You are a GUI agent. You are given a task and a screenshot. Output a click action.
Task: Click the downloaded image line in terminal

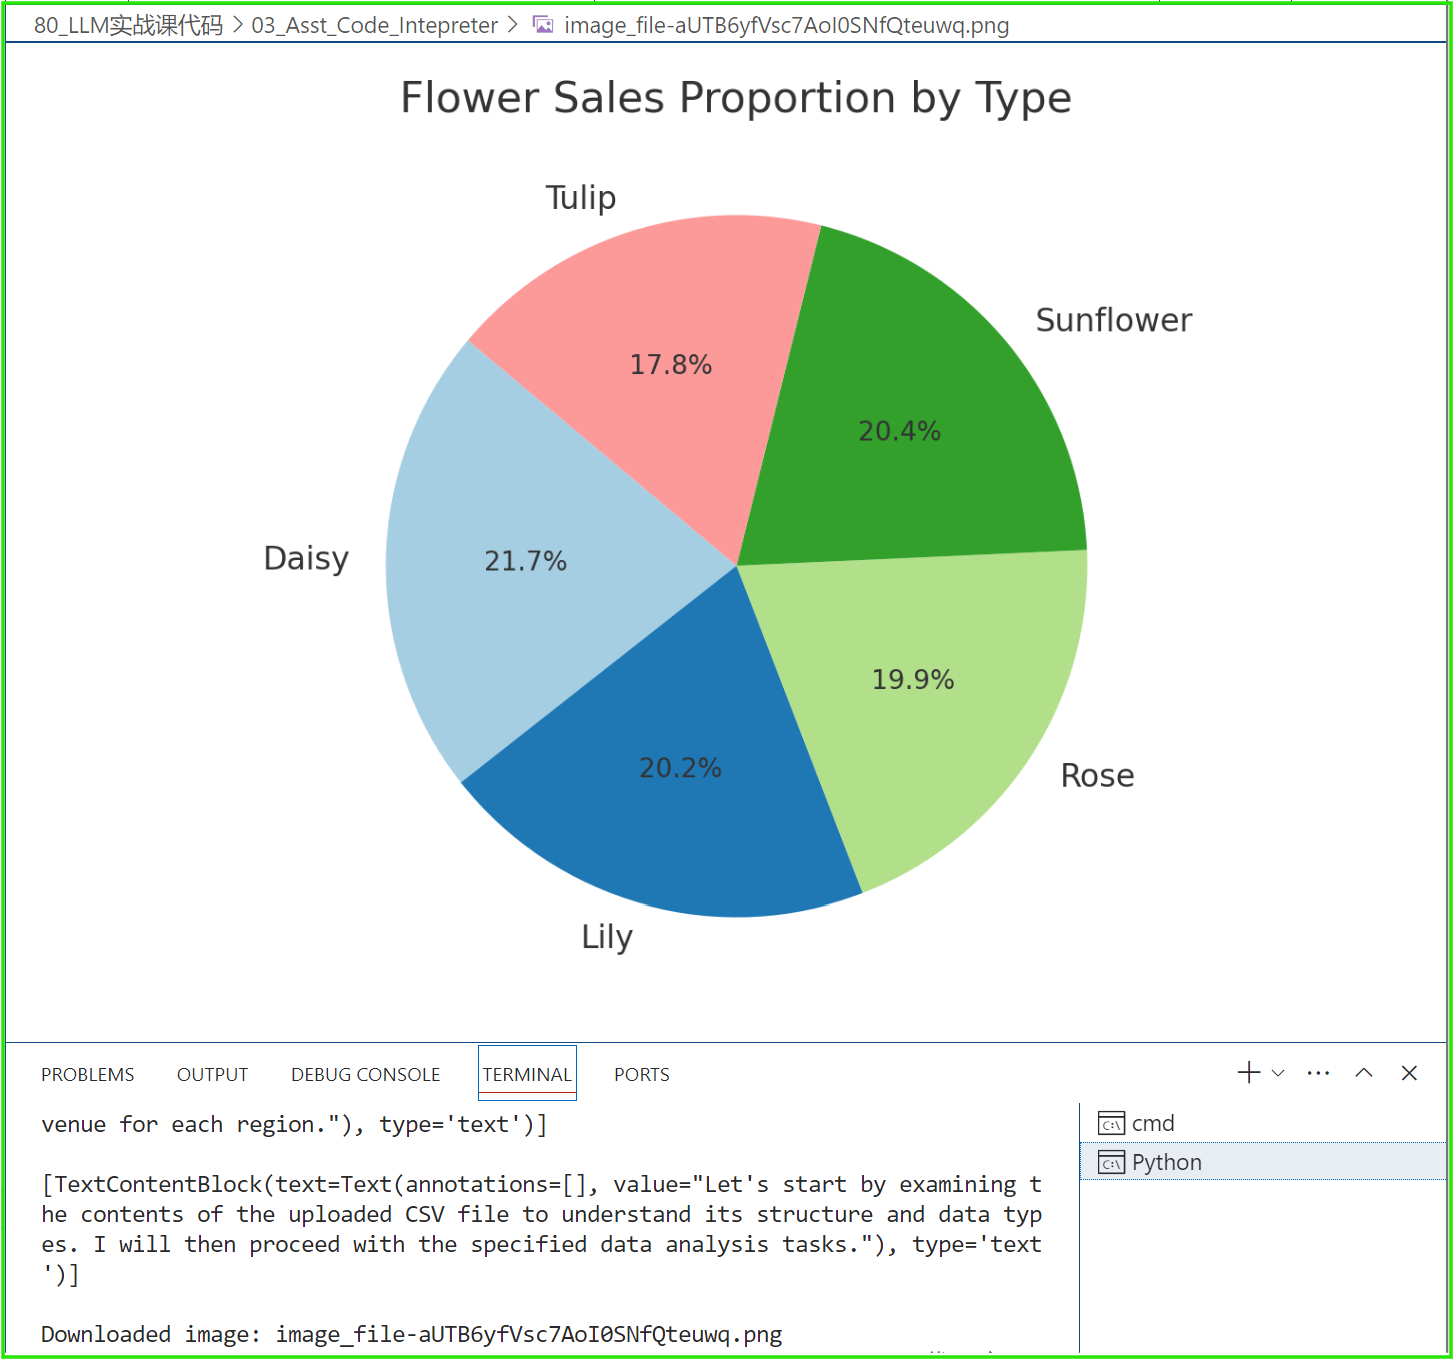411,1334
